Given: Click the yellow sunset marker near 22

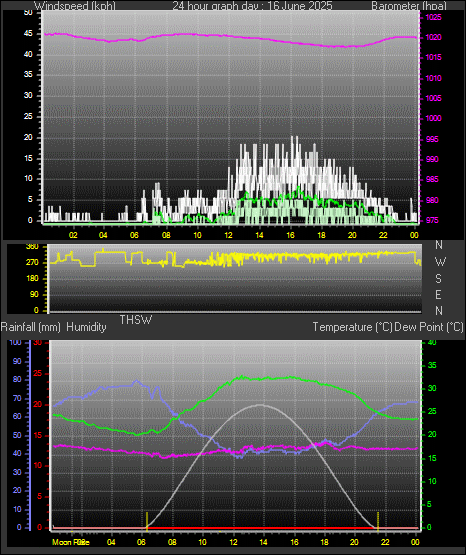Looking at the screenshot, I should pyautogui.click(x=378, y=521).
